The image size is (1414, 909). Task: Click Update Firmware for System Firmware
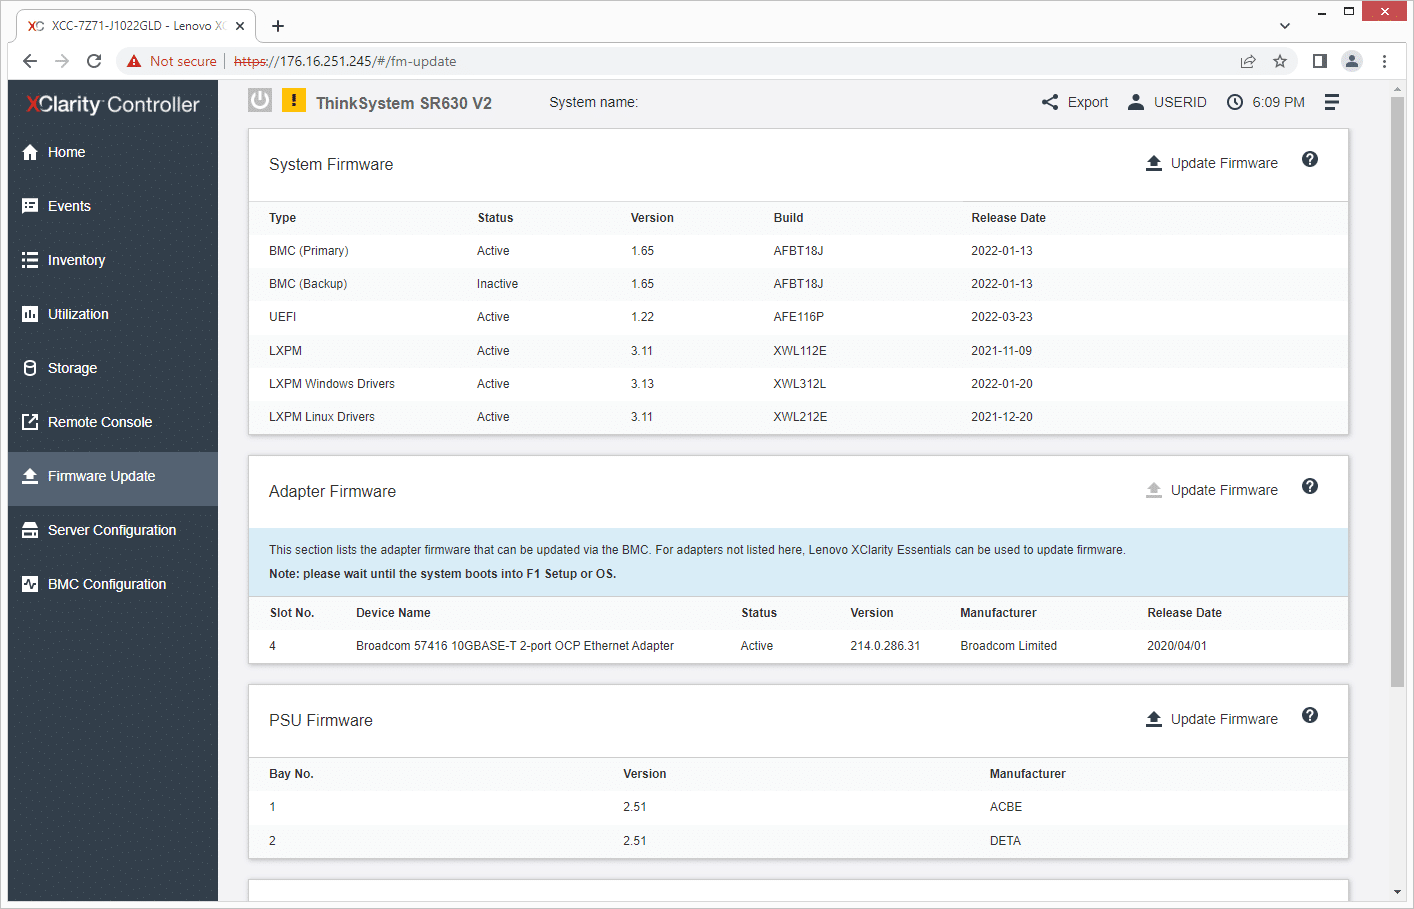click(1212, 163)
